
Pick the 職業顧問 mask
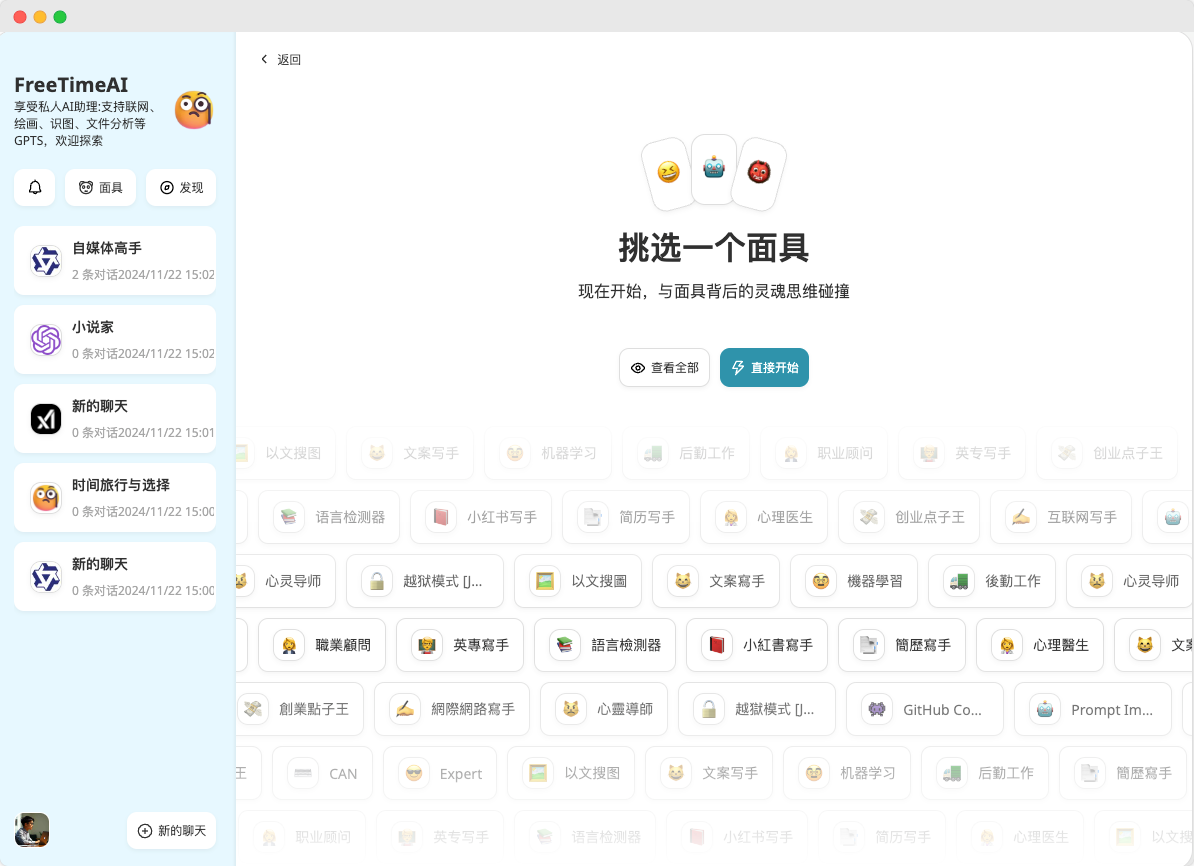[322, 645]
